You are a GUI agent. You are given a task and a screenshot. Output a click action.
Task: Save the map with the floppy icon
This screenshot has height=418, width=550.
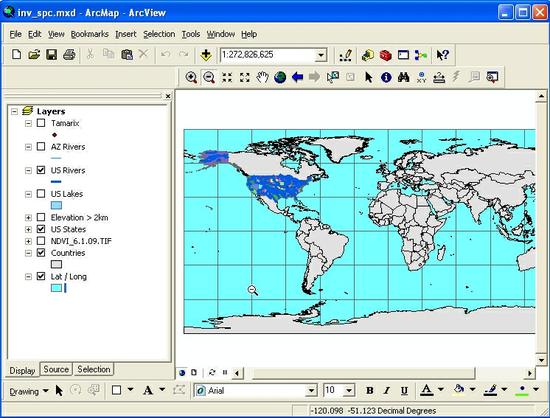click(52, 55)
